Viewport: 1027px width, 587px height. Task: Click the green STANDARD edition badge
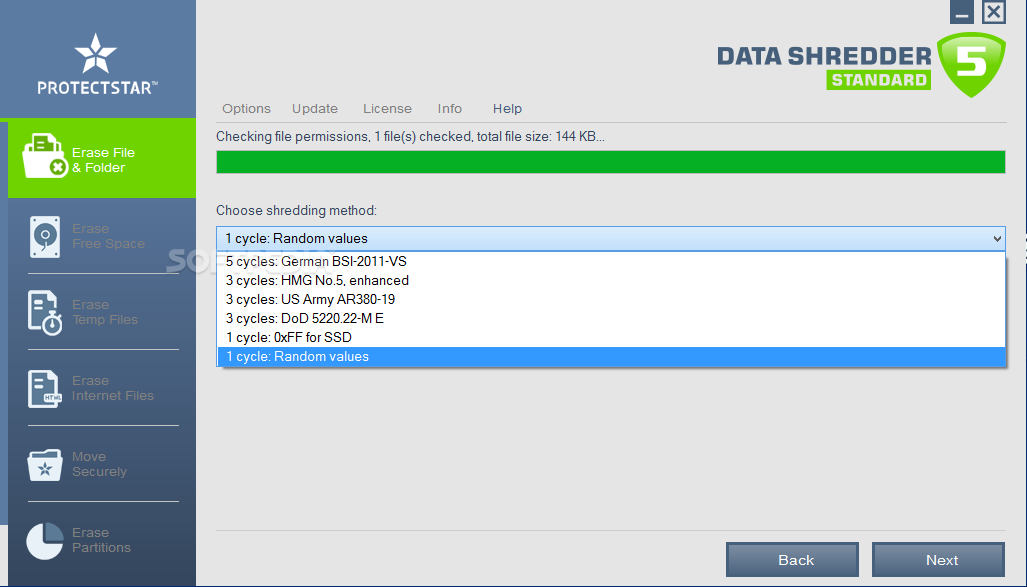coord(878,80)
